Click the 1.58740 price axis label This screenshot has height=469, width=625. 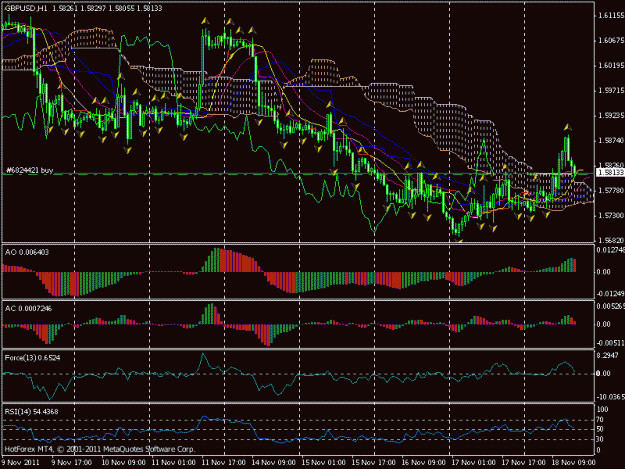611,141
